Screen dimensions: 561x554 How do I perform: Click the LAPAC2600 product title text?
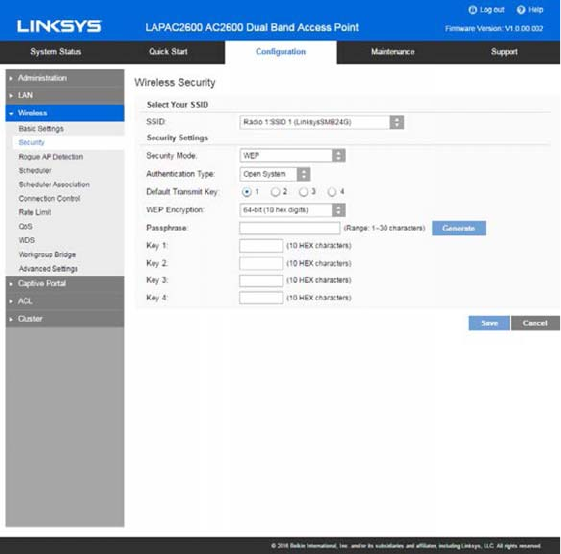(252, 28)
